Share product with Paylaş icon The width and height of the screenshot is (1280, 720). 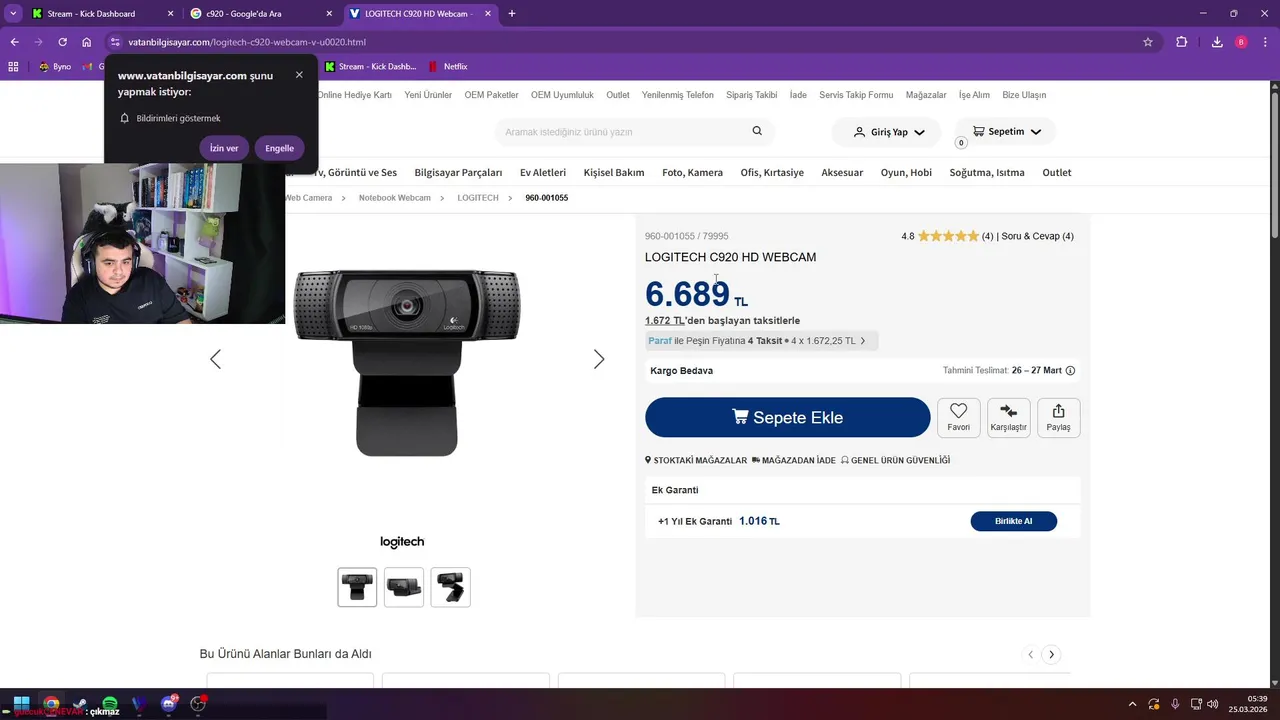pyautogui.click(x=1058, y=417)
